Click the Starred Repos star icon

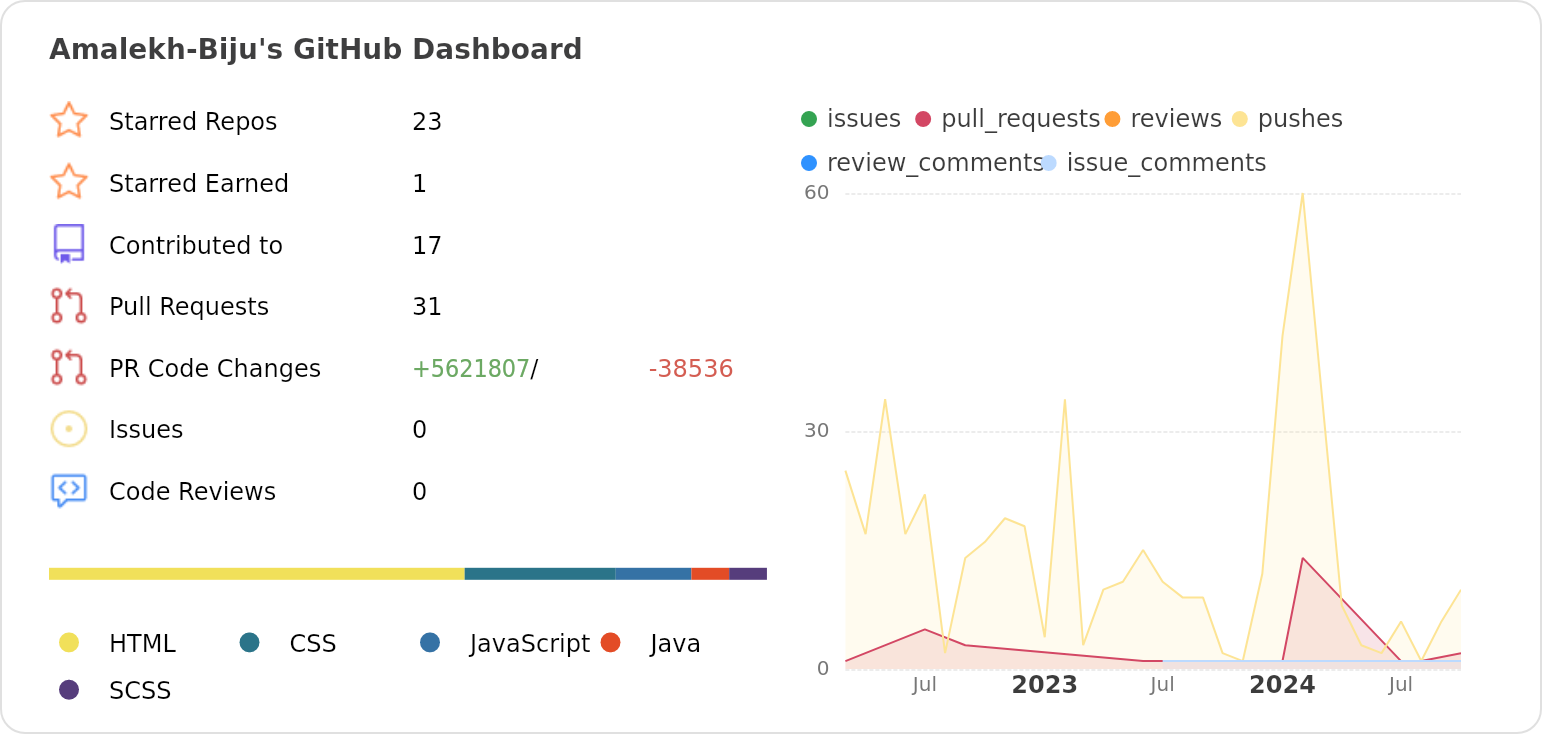tap(69, 120)
